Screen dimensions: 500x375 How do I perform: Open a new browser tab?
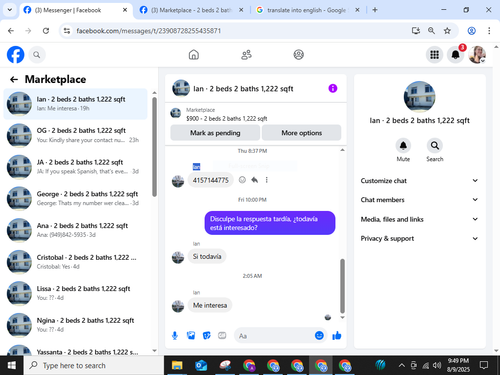click(375, 10)
